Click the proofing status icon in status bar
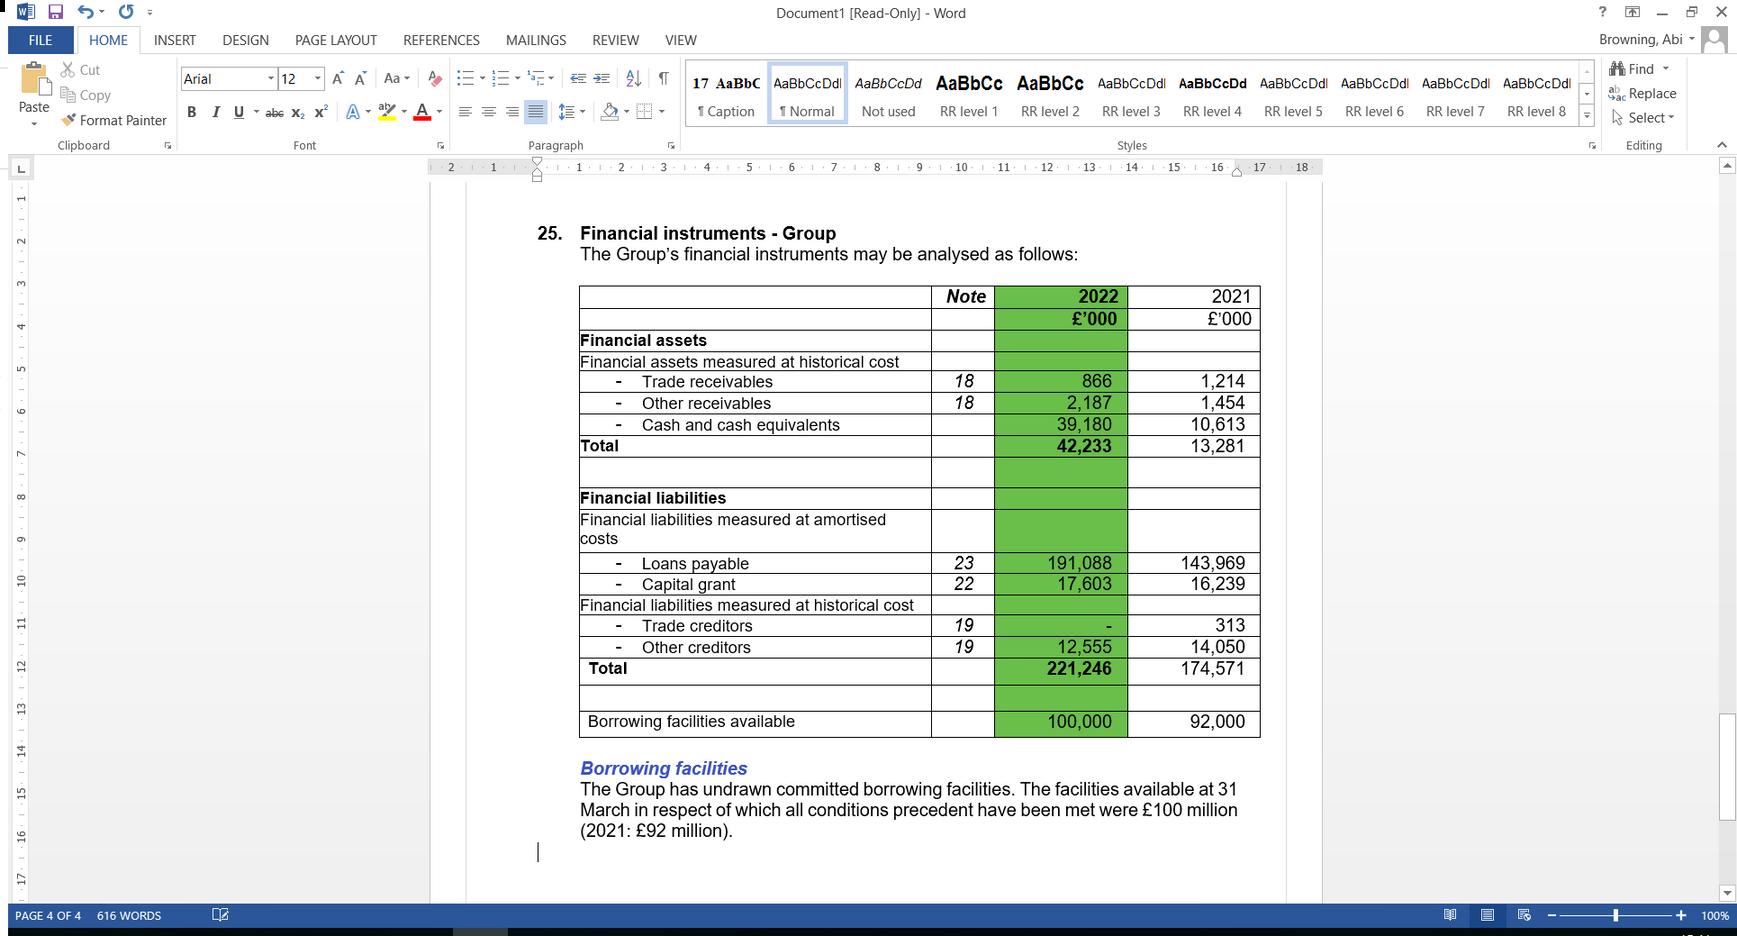1737x936 pixels. (x=220, y=915)
